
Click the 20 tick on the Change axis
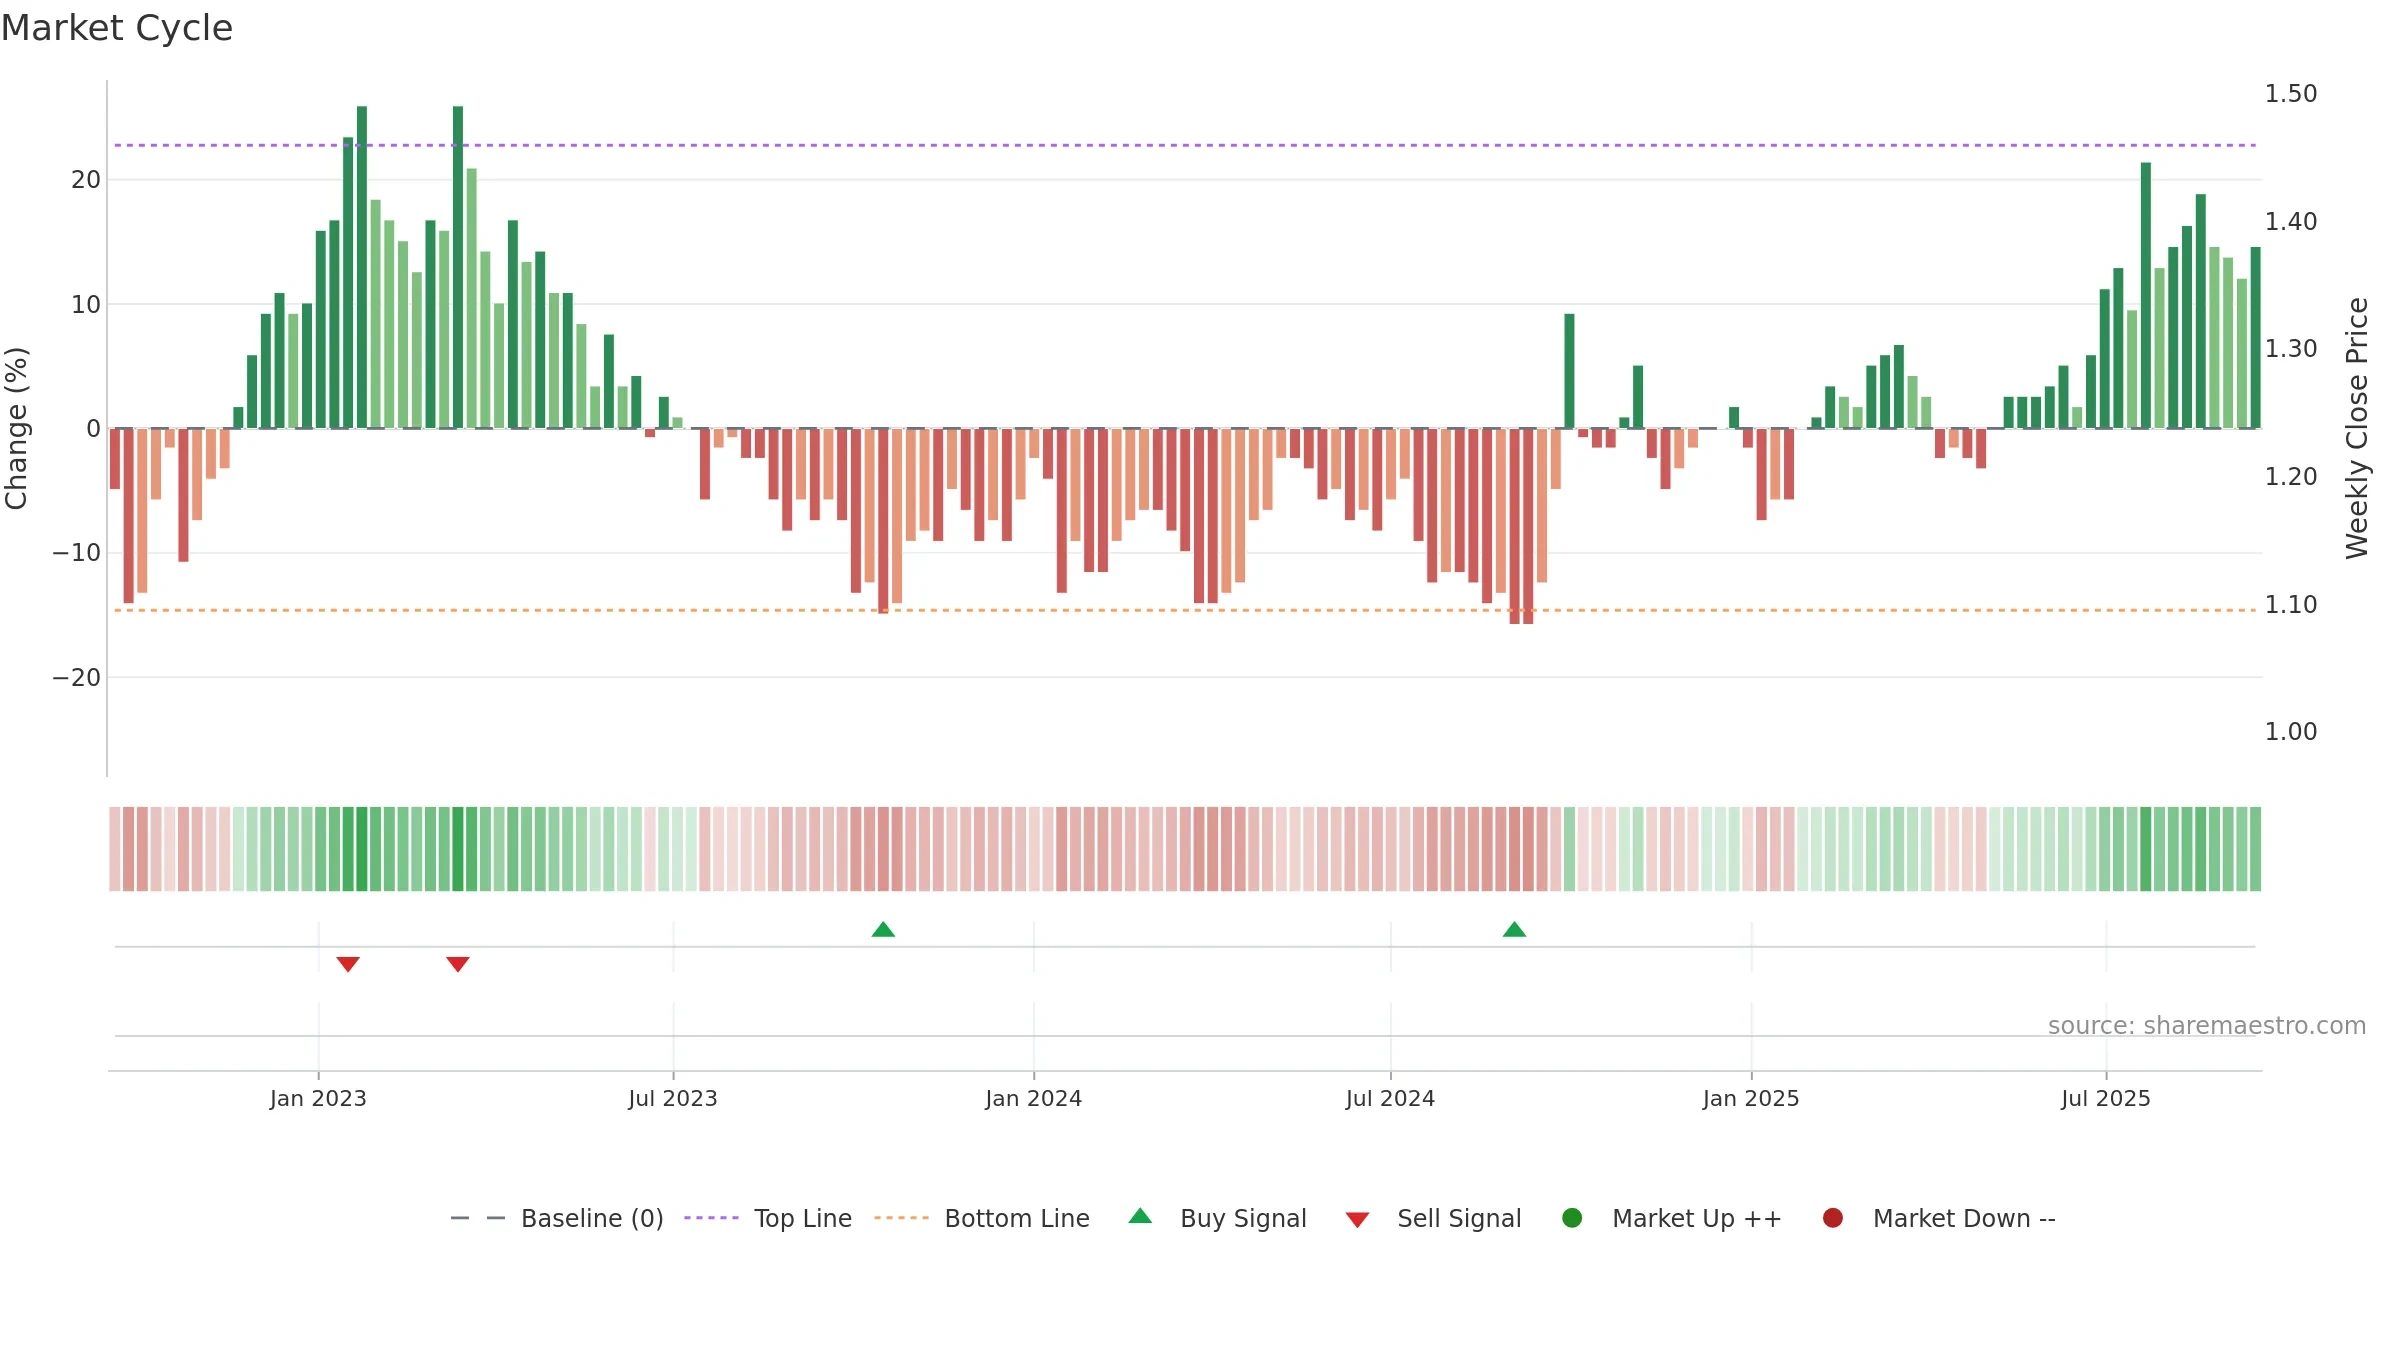coord(86,180)
